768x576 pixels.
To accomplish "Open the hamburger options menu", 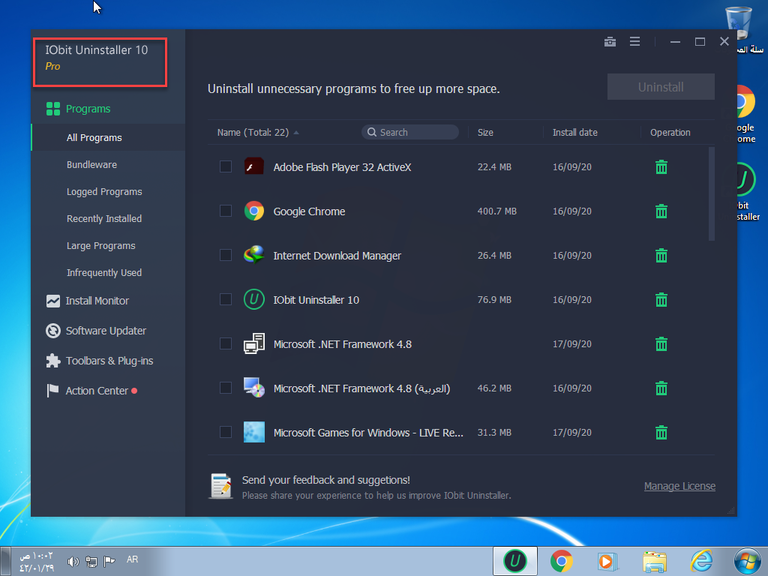I will pyautogui.click(x=635, y=42).
